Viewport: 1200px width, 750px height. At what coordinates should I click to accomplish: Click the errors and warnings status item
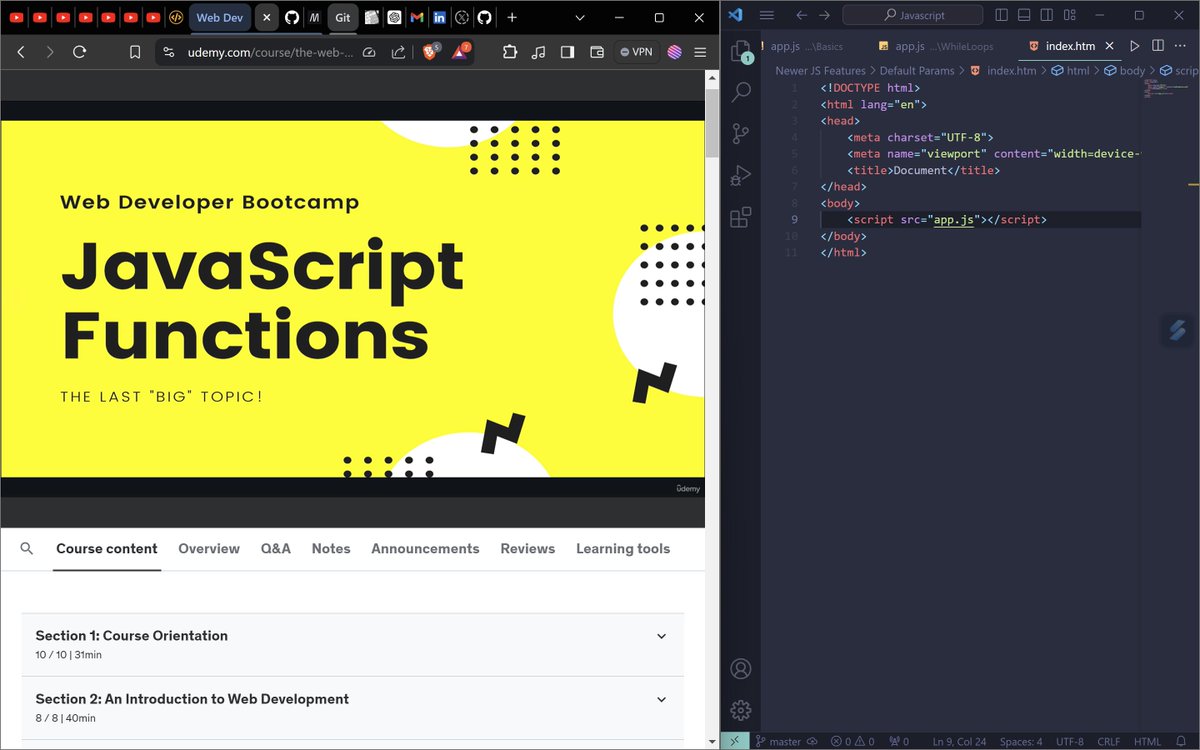coord(853,741)
